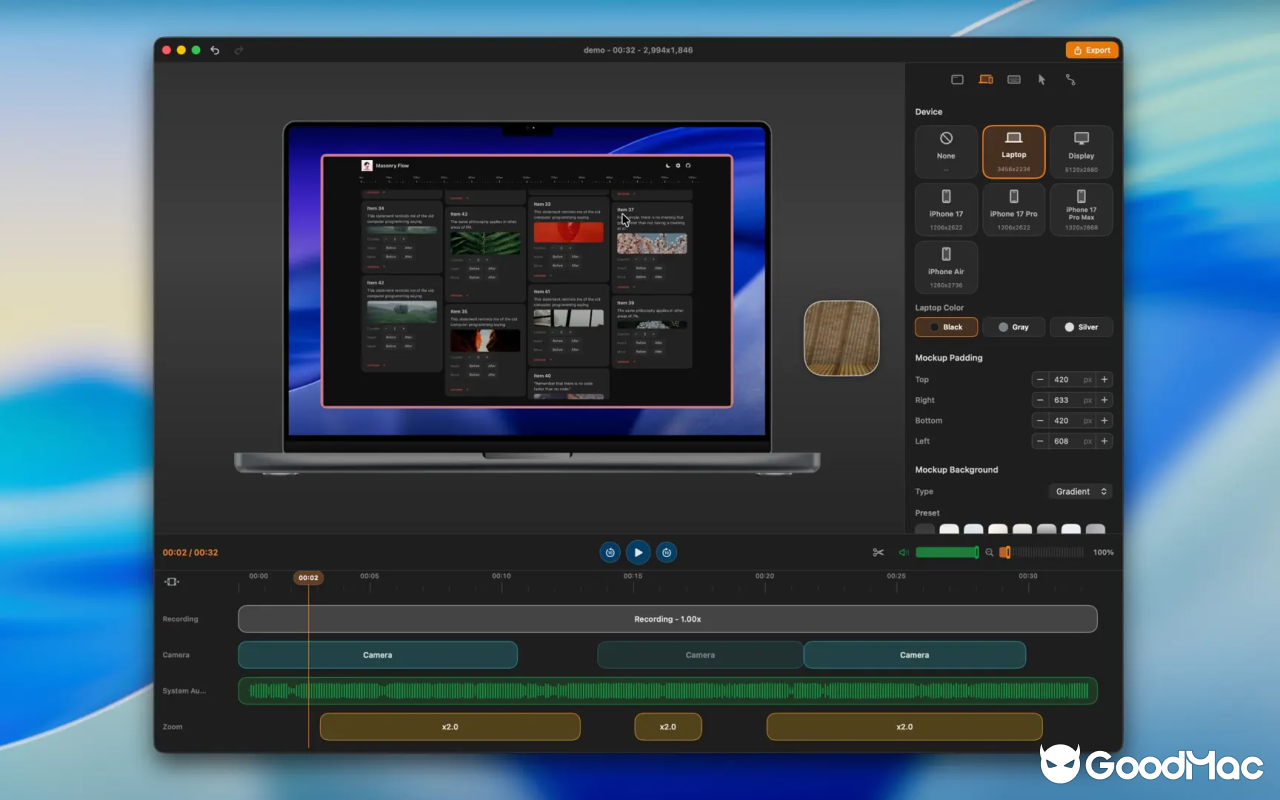Set laptop color to Black
This screenshot has width=1280, height=800.
946,327
